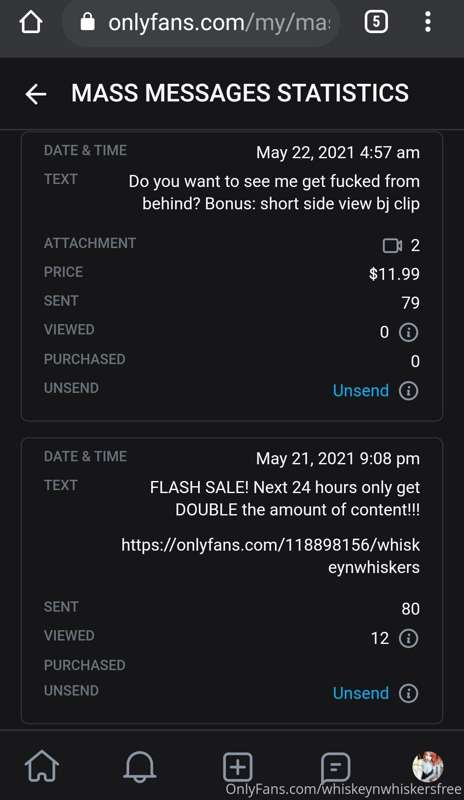464x800 pixels.
Task: Open the browser tab switcher showing 5
Action: pos(376,22)
